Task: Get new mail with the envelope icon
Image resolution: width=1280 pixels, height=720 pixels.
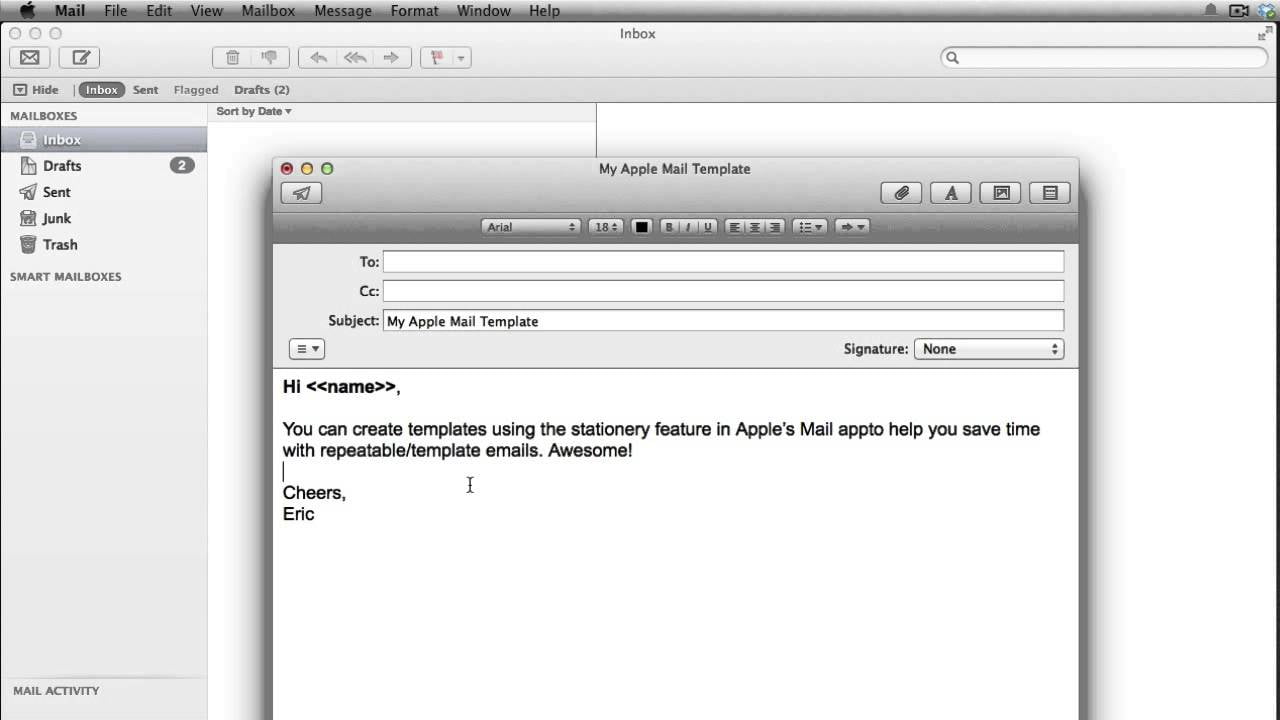Action: tap(29, 57)
